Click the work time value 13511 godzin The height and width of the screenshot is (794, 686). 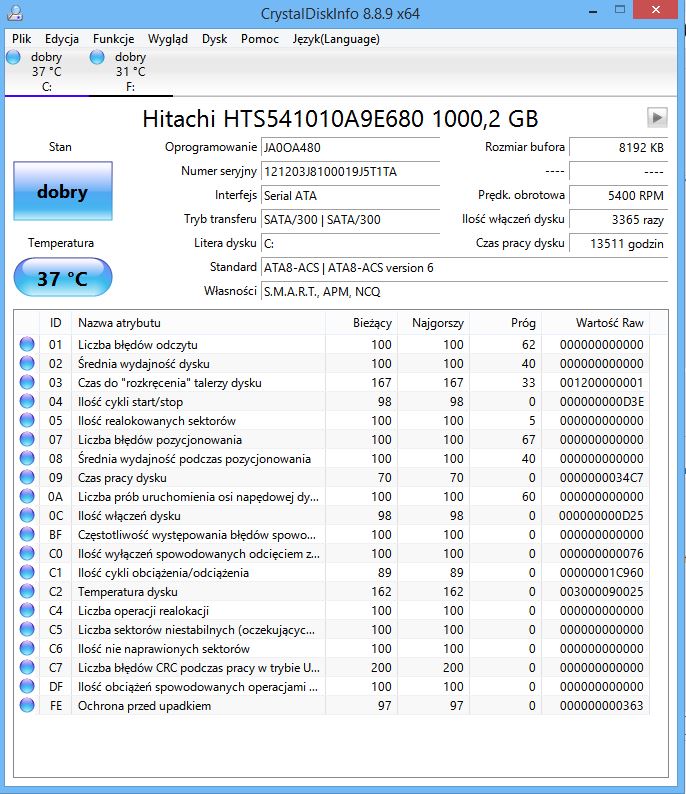pos(619,244)
